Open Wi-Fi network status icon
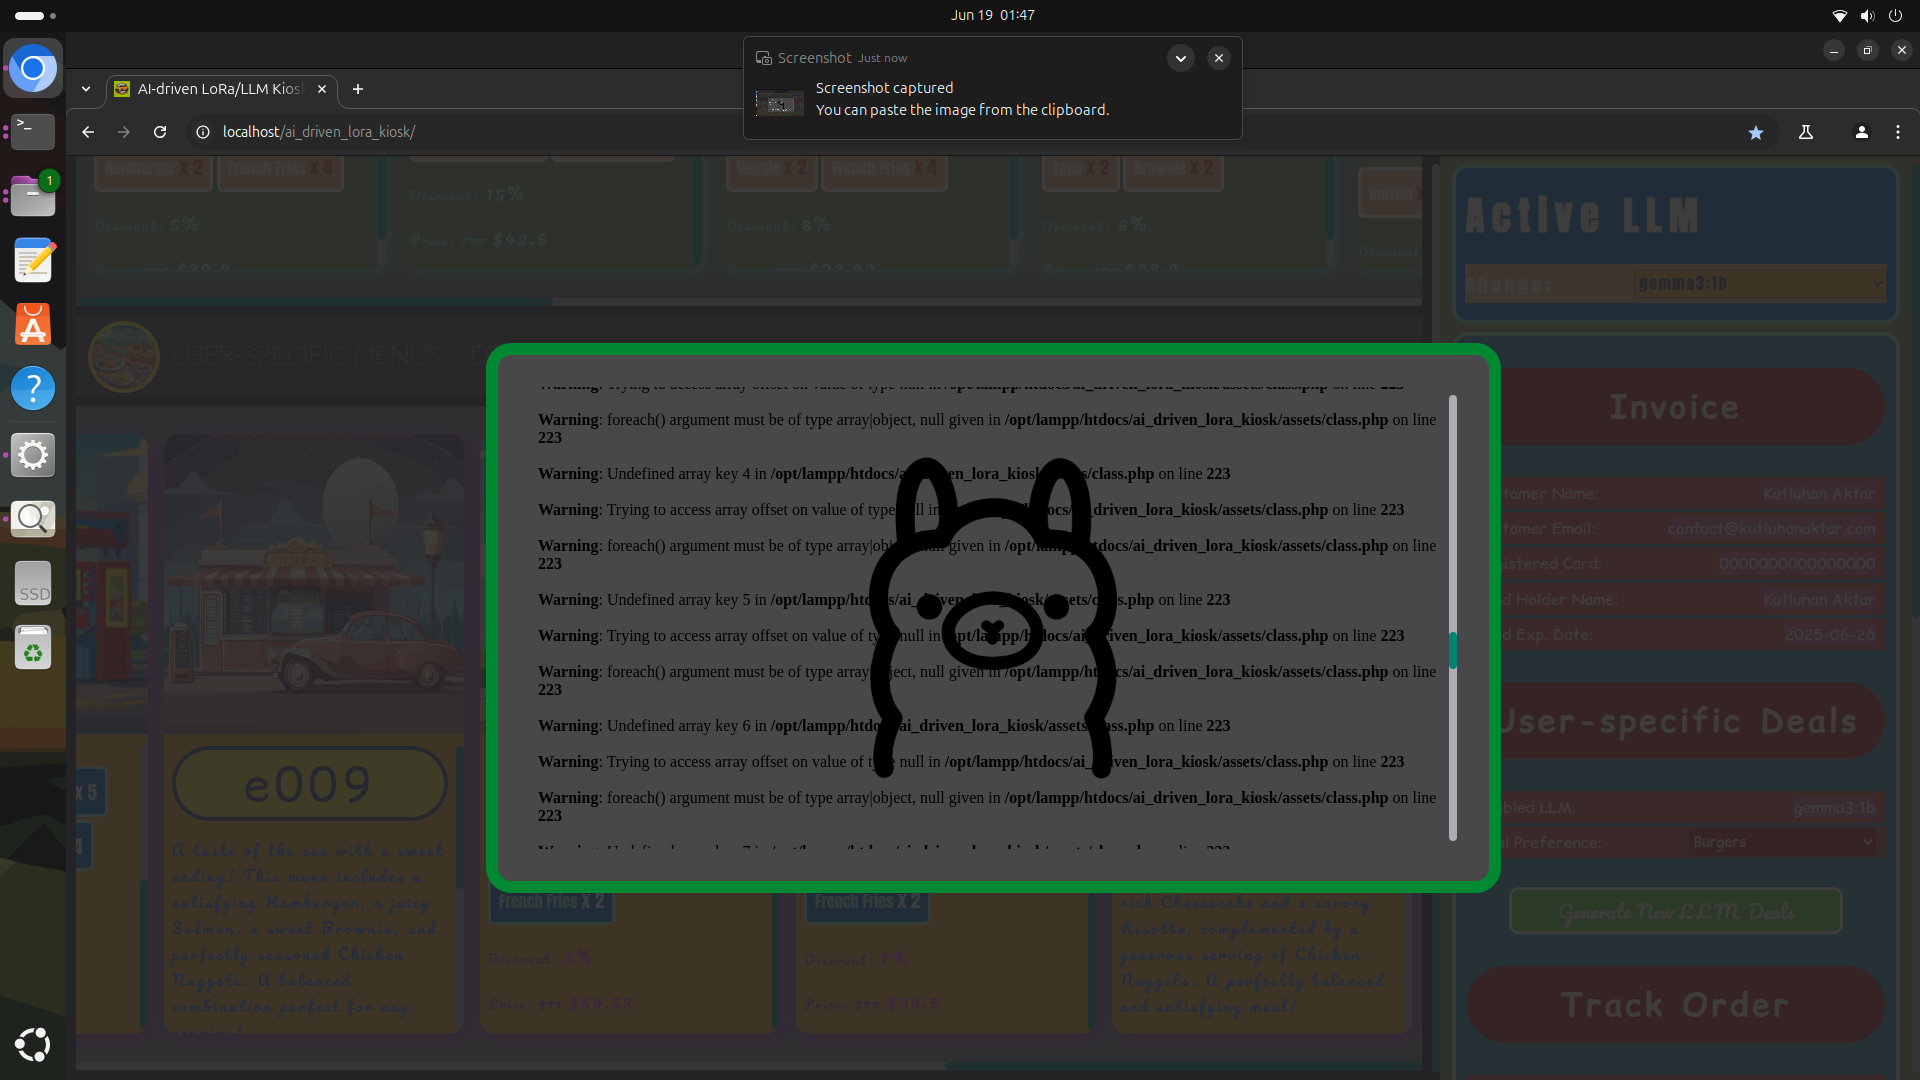 coord(1839,15)
